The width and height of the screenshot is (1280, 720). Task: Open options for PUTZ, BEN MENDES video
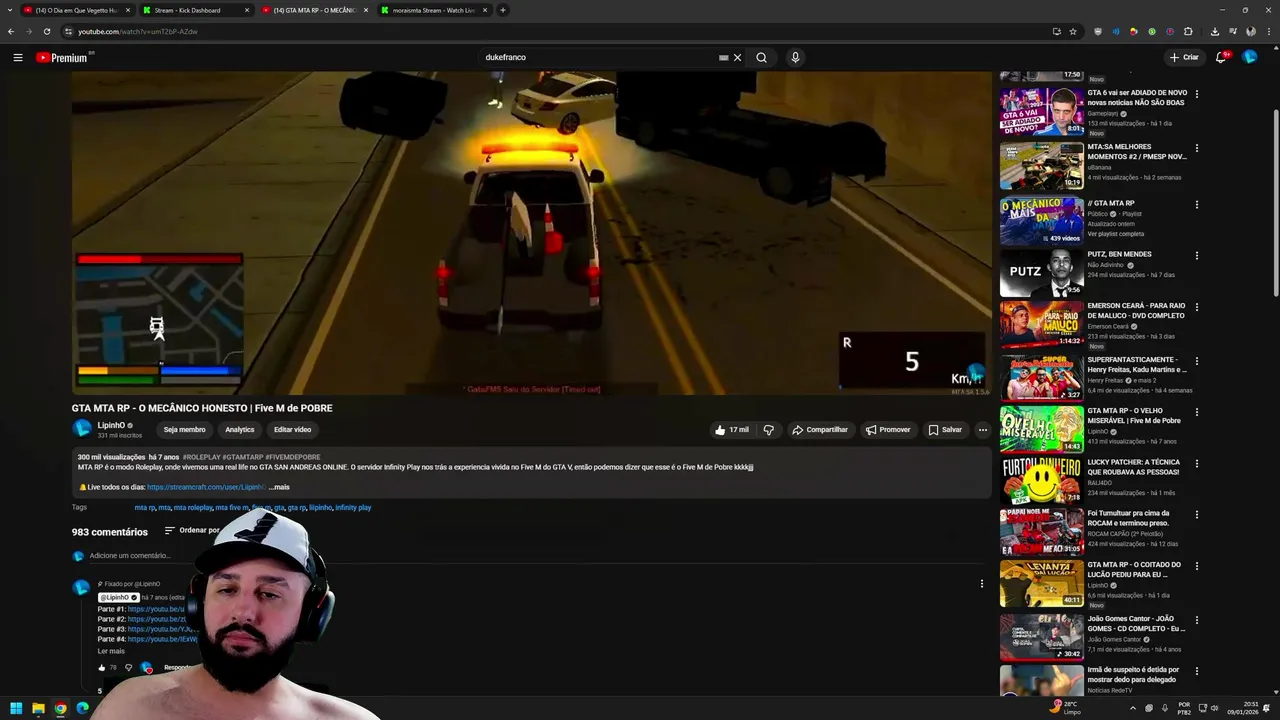[x=1197, y=256]
